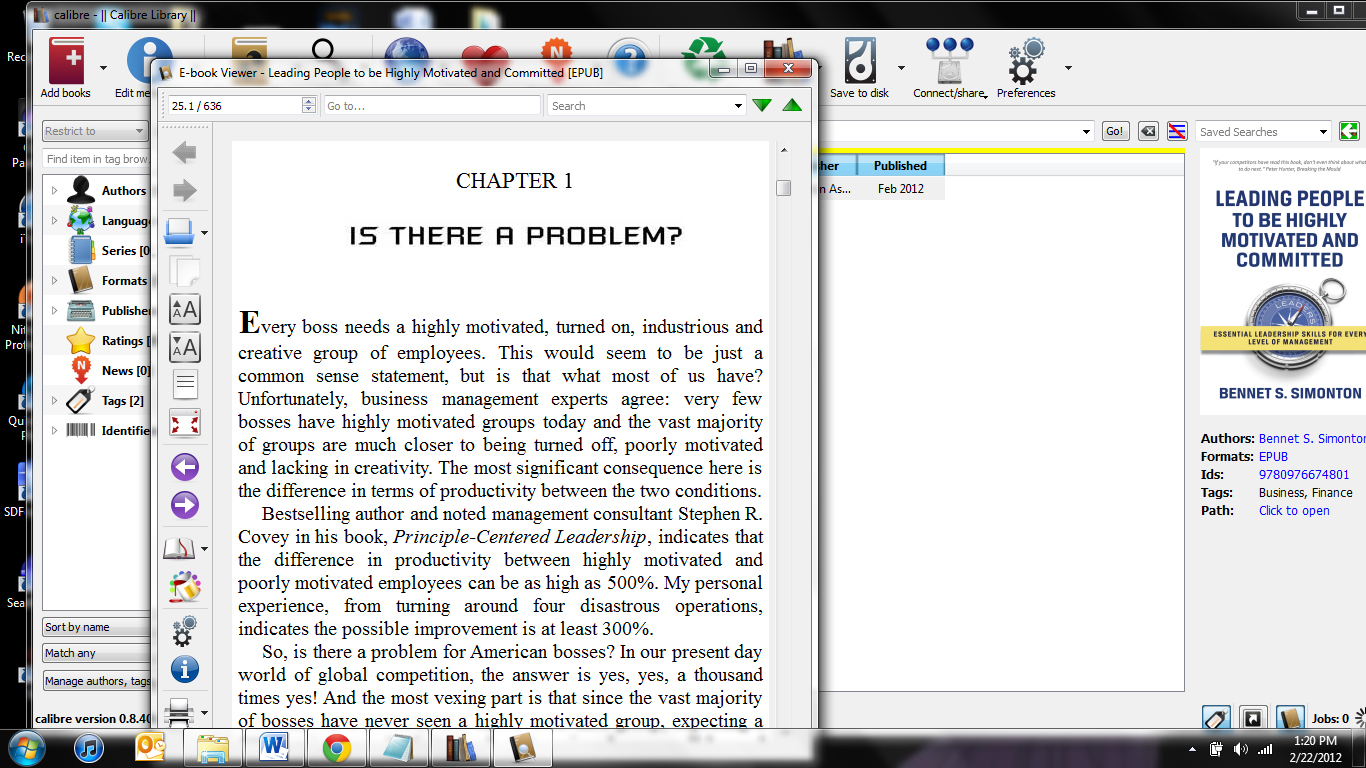Toggle search highlighting striped icon
This screenshot has width=1366, height=768.
point(1178,131)
